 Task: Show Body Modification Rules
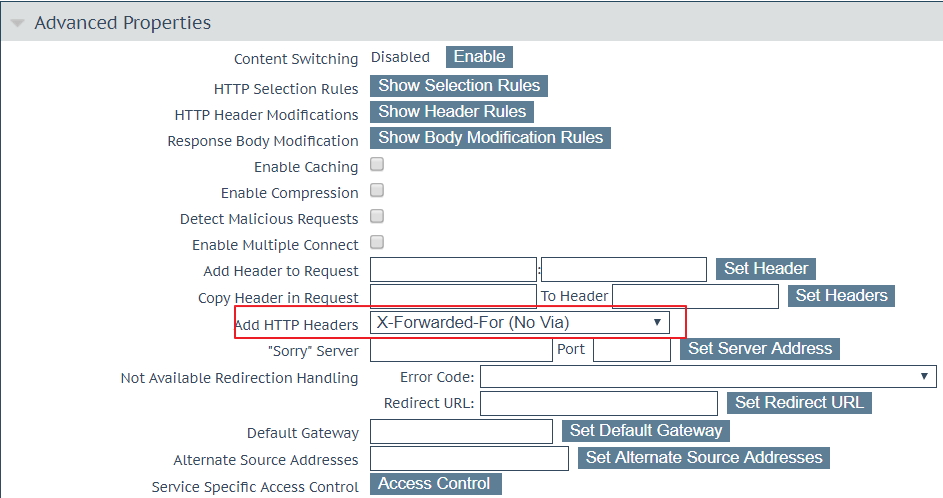490,138
